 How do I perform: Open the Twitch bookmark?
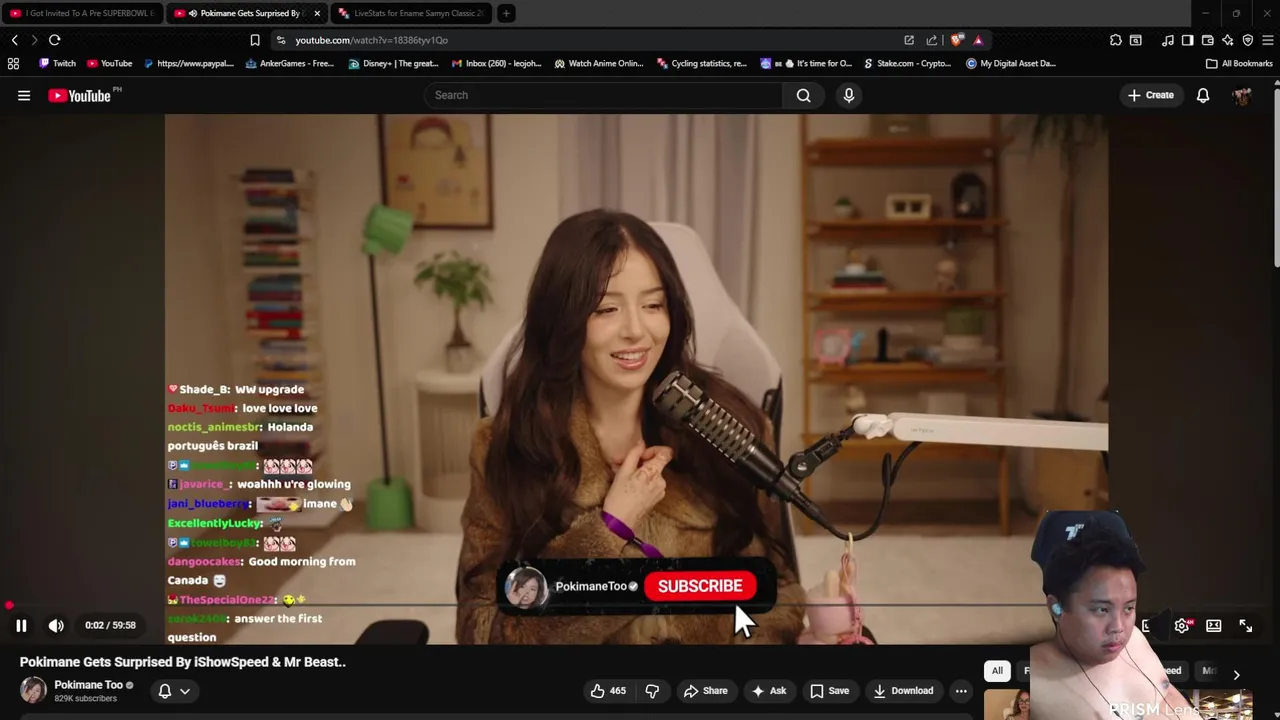(57, 63)
